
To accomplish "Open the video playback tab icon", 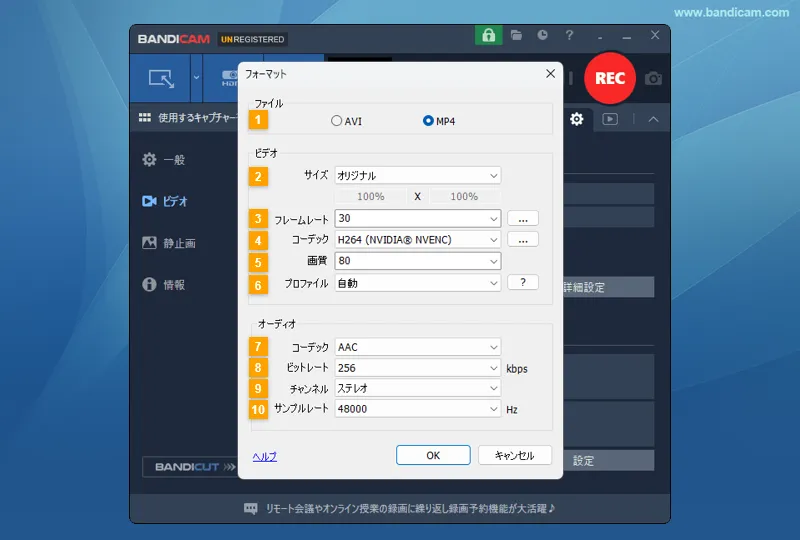I will point(610,119).
